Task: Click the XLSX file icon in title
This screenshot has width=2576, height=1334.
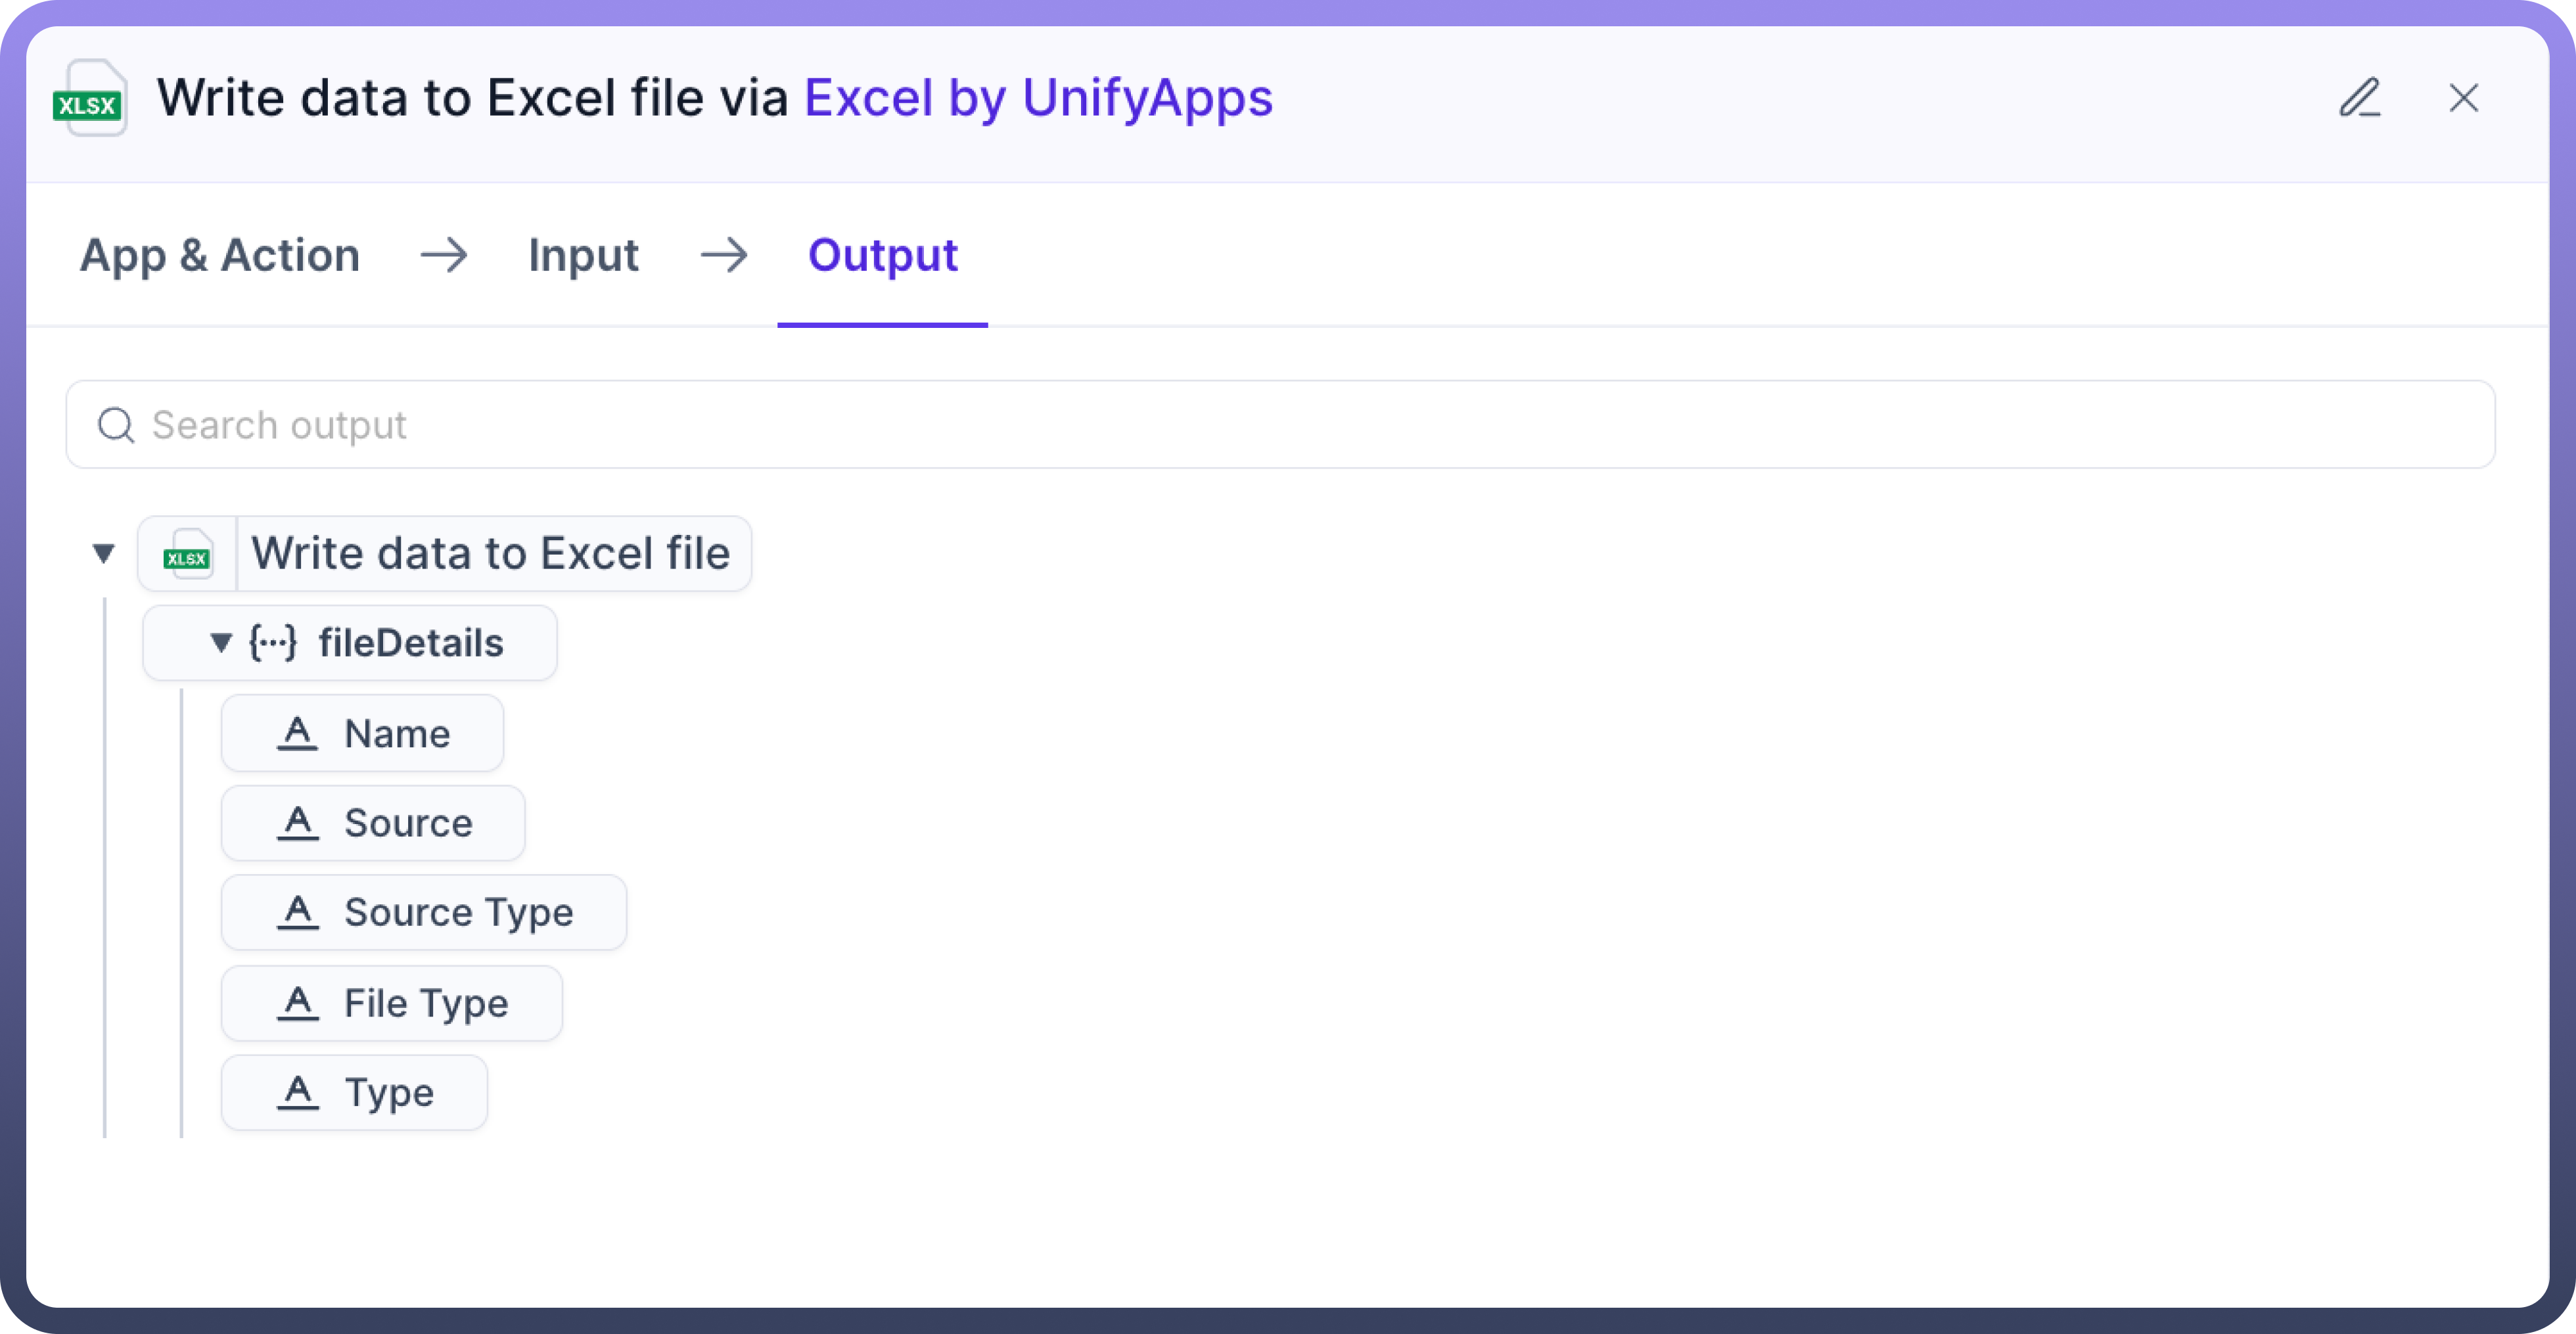Action: [x=90, y=99]
